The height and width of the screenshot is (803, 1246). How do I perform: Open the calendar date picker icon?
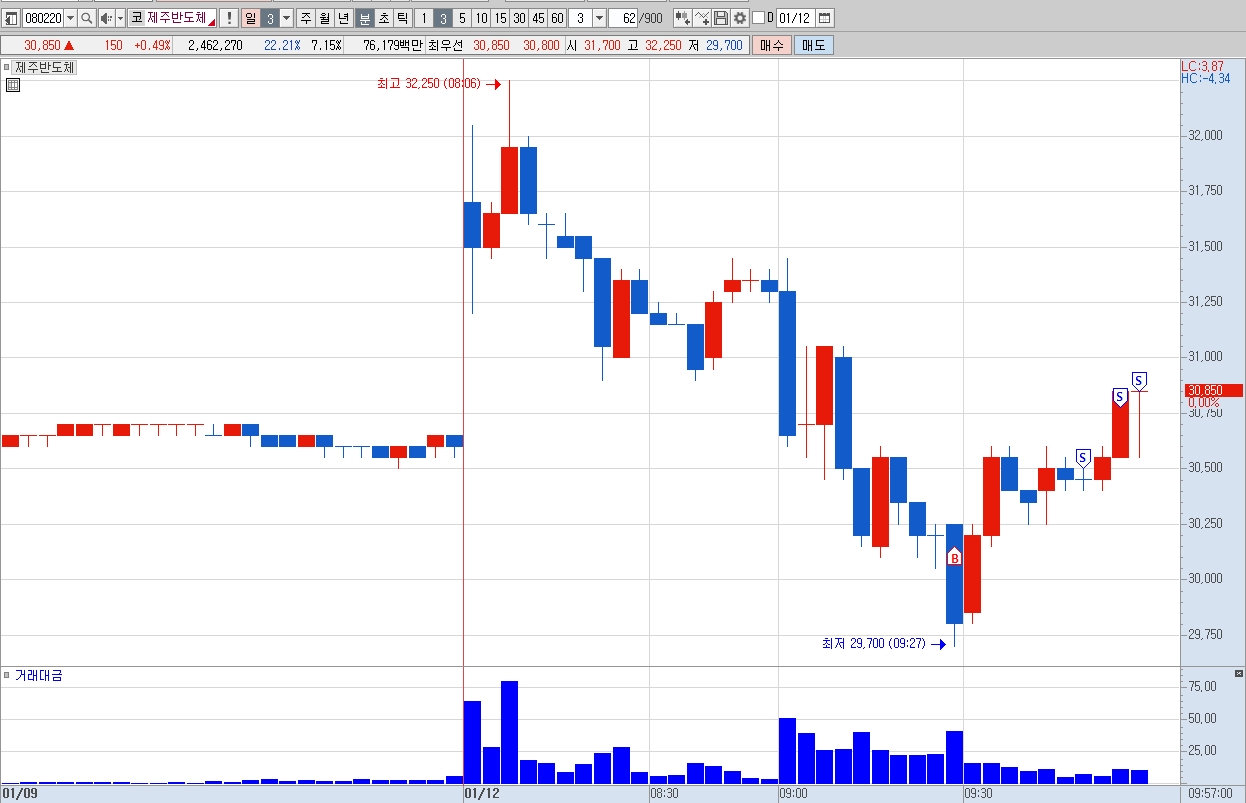pyautogui.click(x=825, y=18)
